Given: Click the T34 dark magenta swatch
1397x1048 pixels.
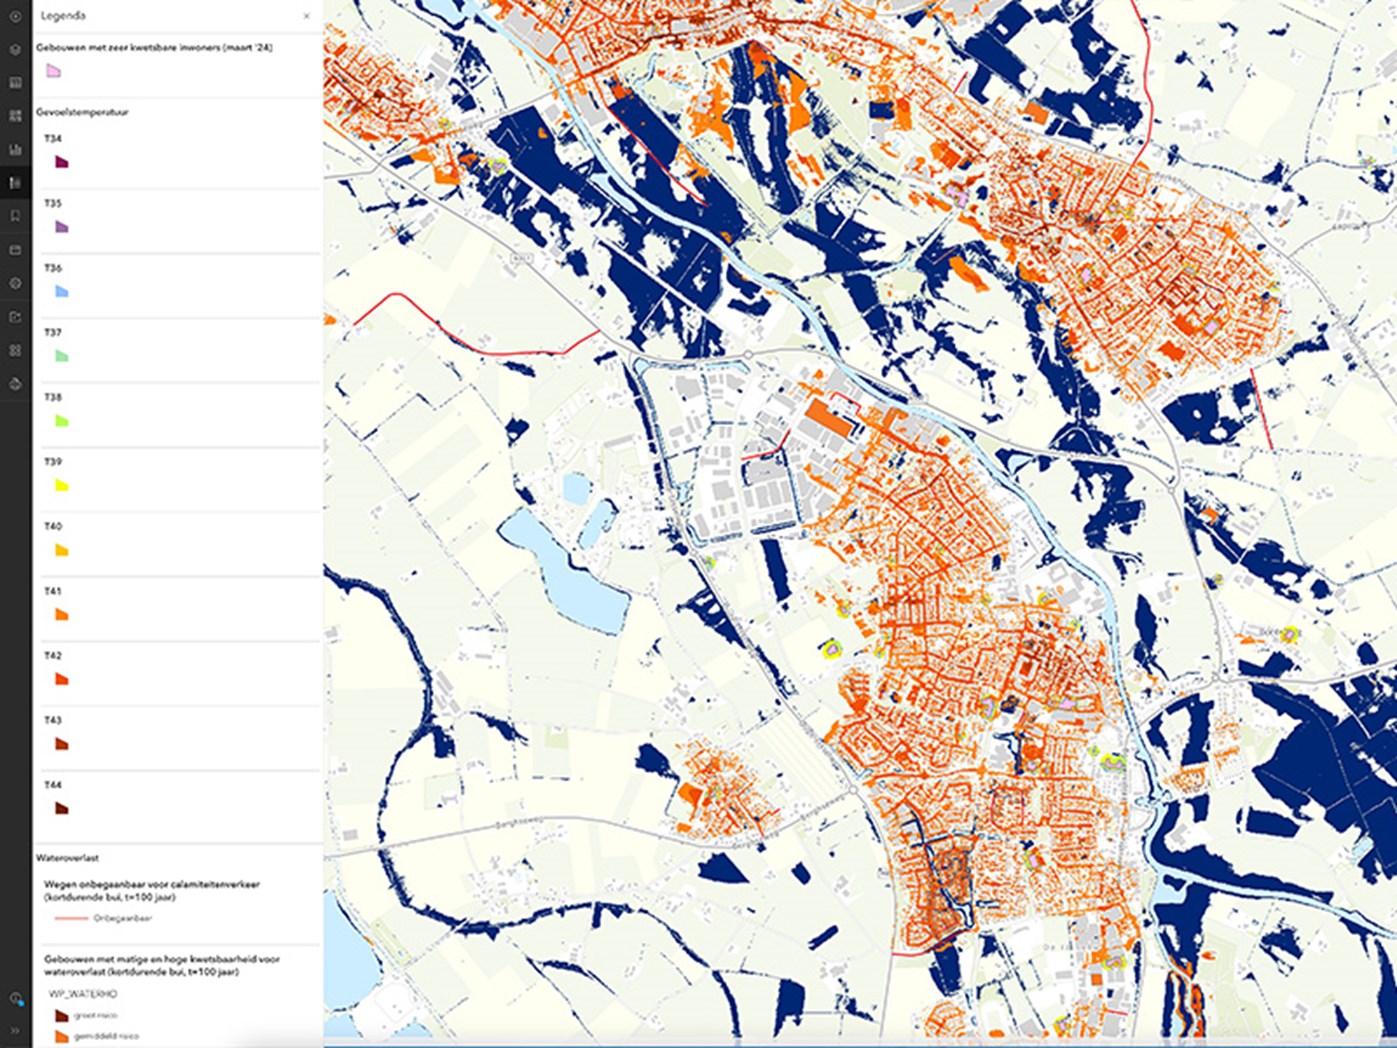Looking at the screenshot, I should tap(61, 162).
